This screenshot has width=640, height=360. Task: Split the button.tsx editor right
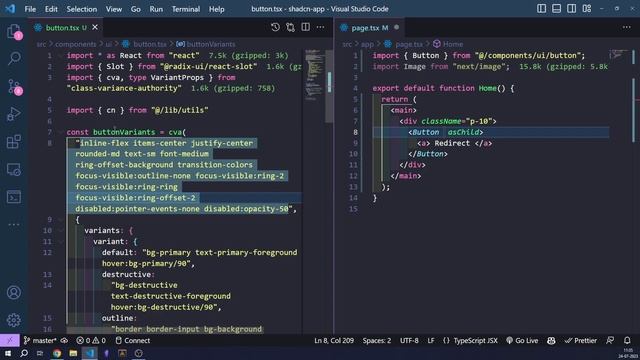coord(305,27)
